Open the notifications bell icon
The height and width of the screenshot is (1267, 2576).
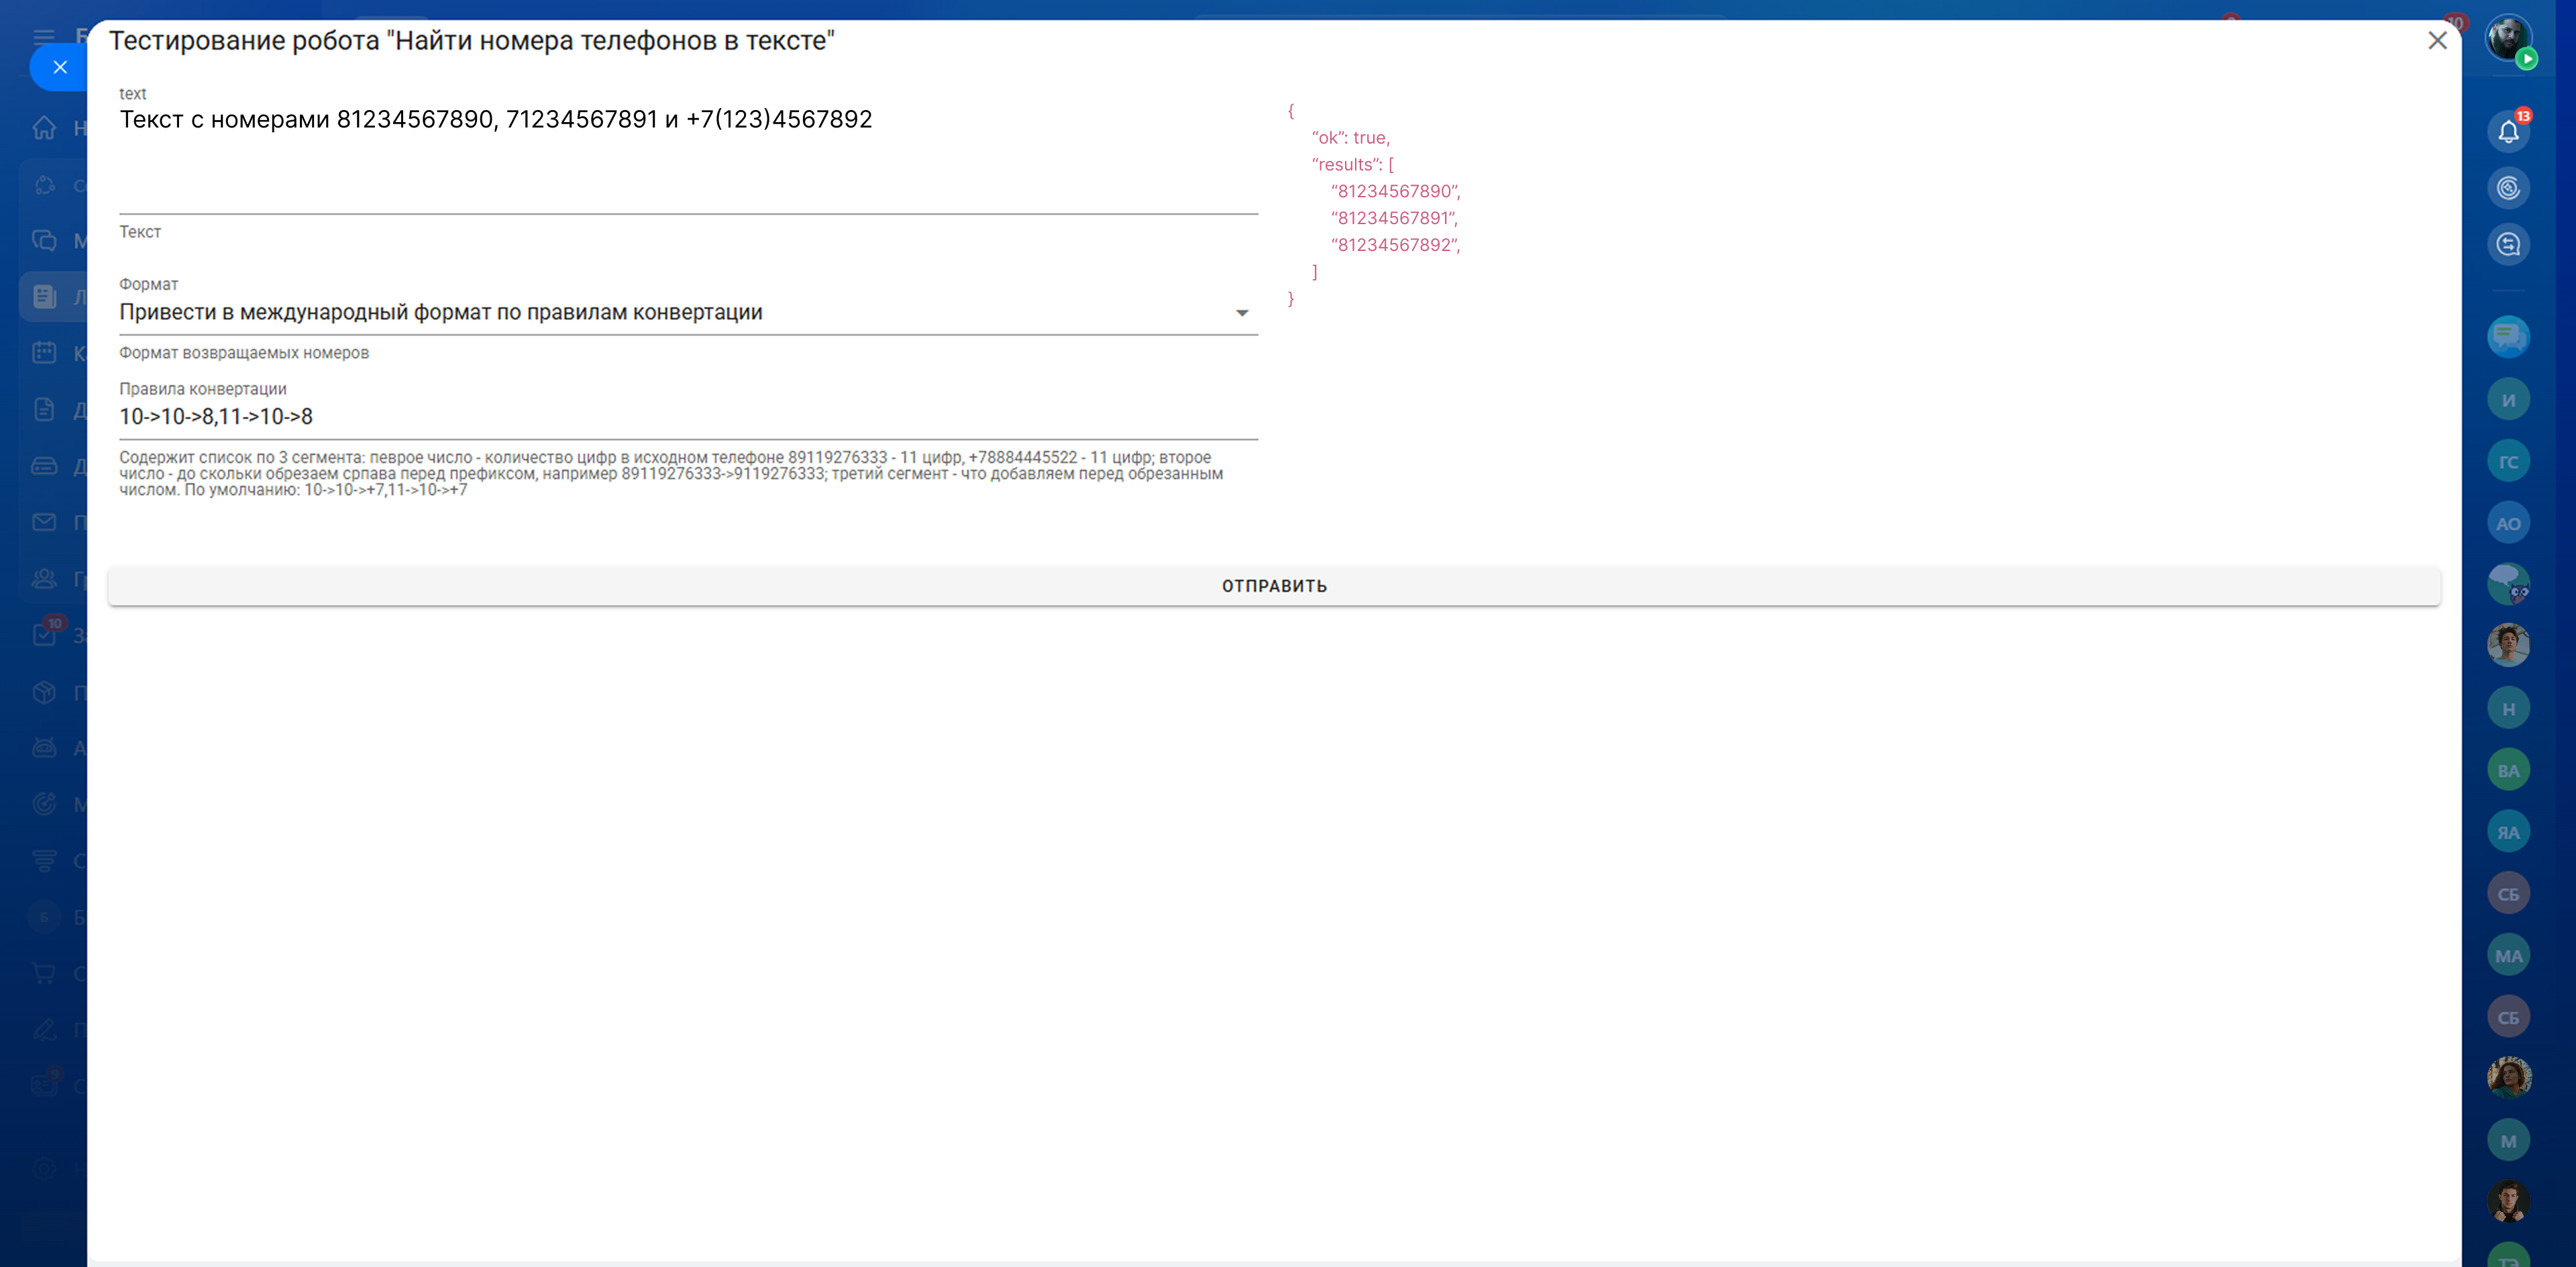[x=2508, y=132]
